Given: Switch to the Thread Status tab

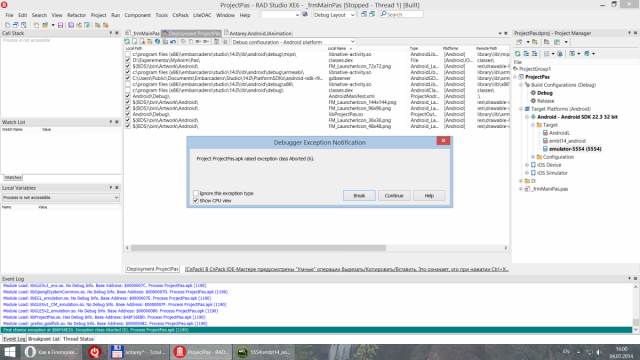Looking at the screenshot, I should click(78, 339).
